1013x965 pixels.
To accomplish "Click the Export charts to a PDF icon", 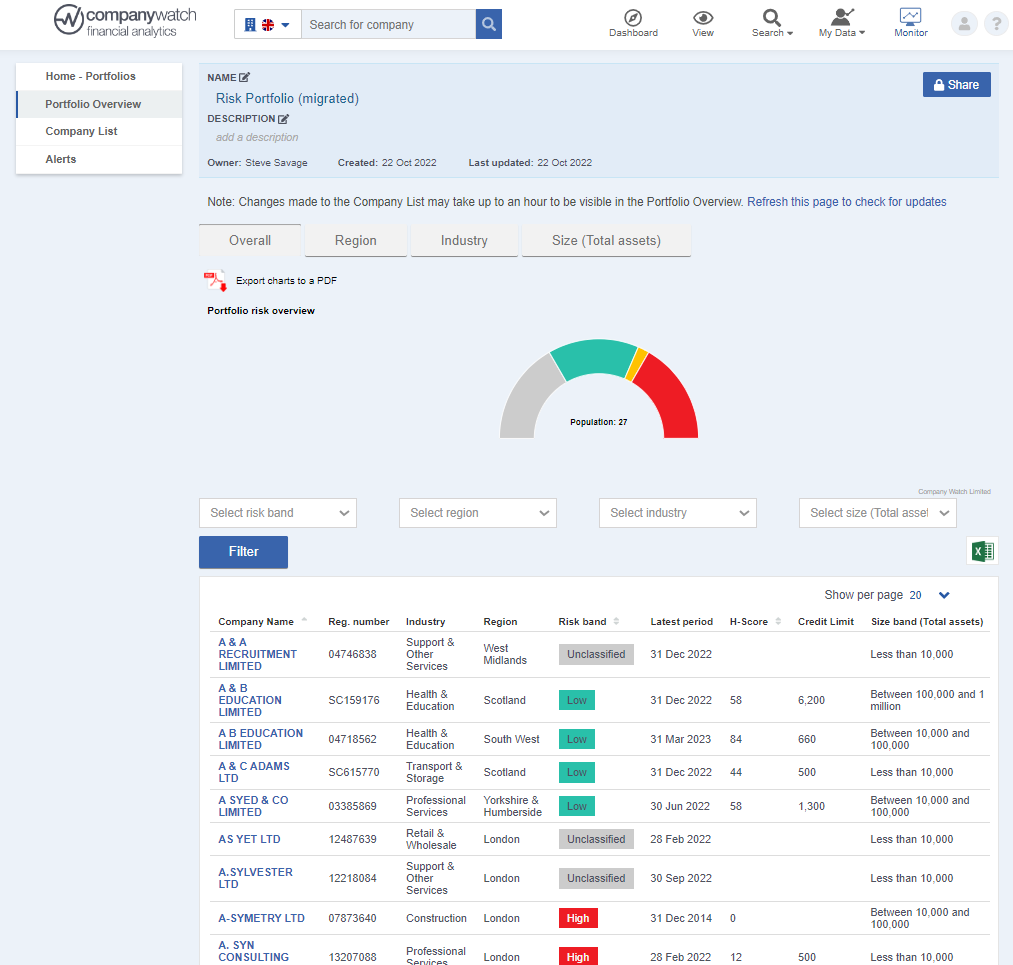I will (x=214, y=281).
